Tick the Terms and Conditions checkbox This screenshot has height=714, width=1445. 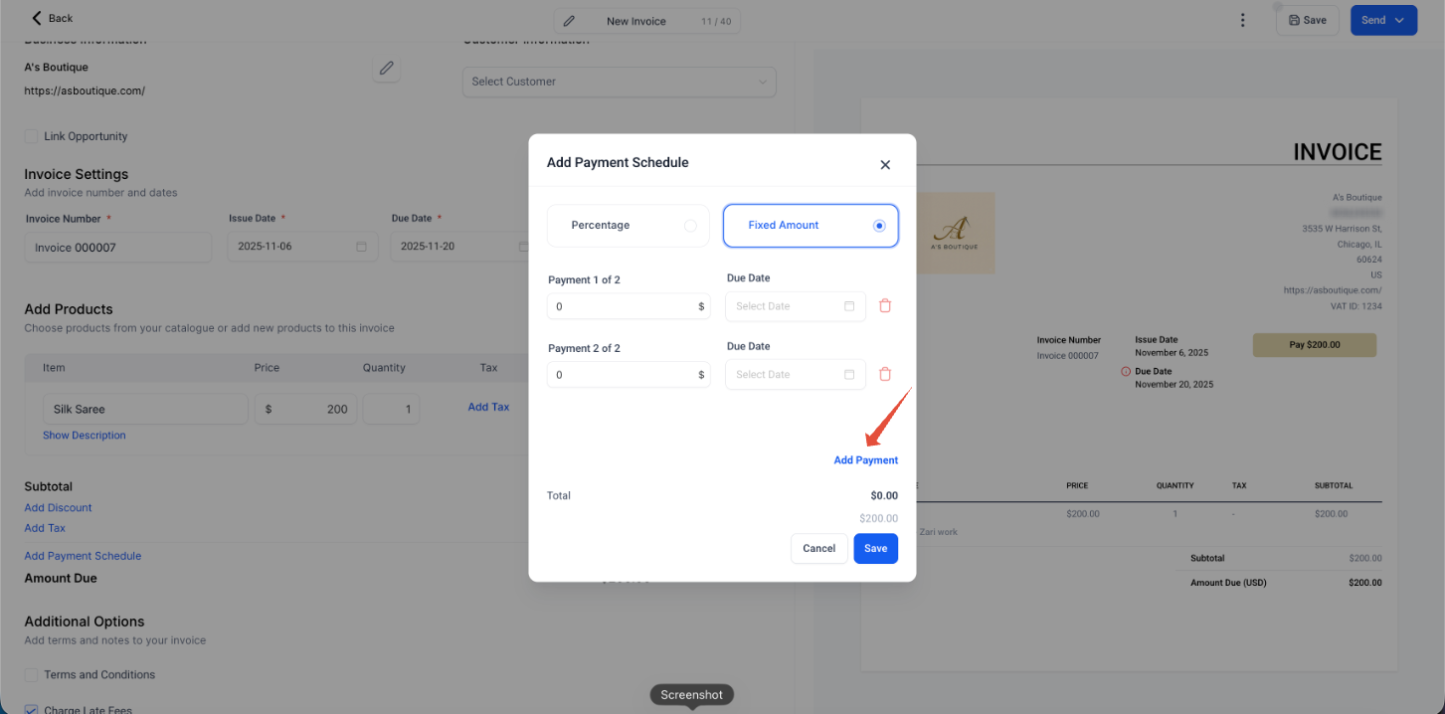31,674
